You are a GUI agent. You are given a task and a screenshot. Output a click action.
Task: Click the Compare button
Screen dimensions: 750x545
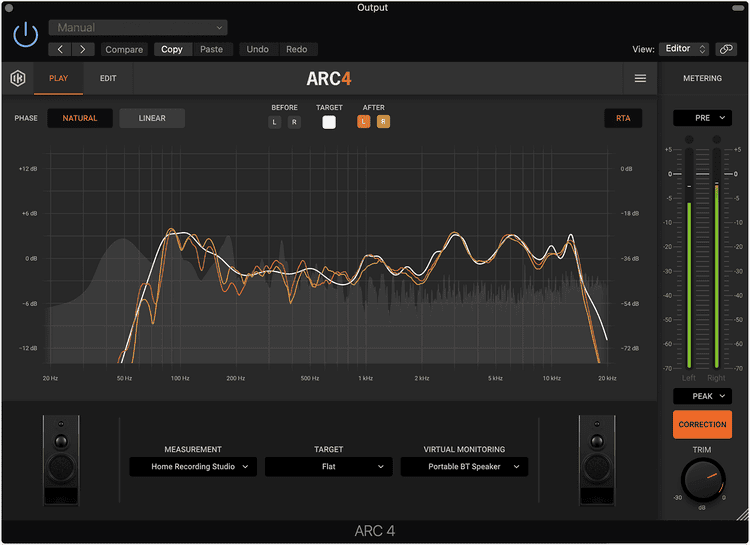coord(124,49)
